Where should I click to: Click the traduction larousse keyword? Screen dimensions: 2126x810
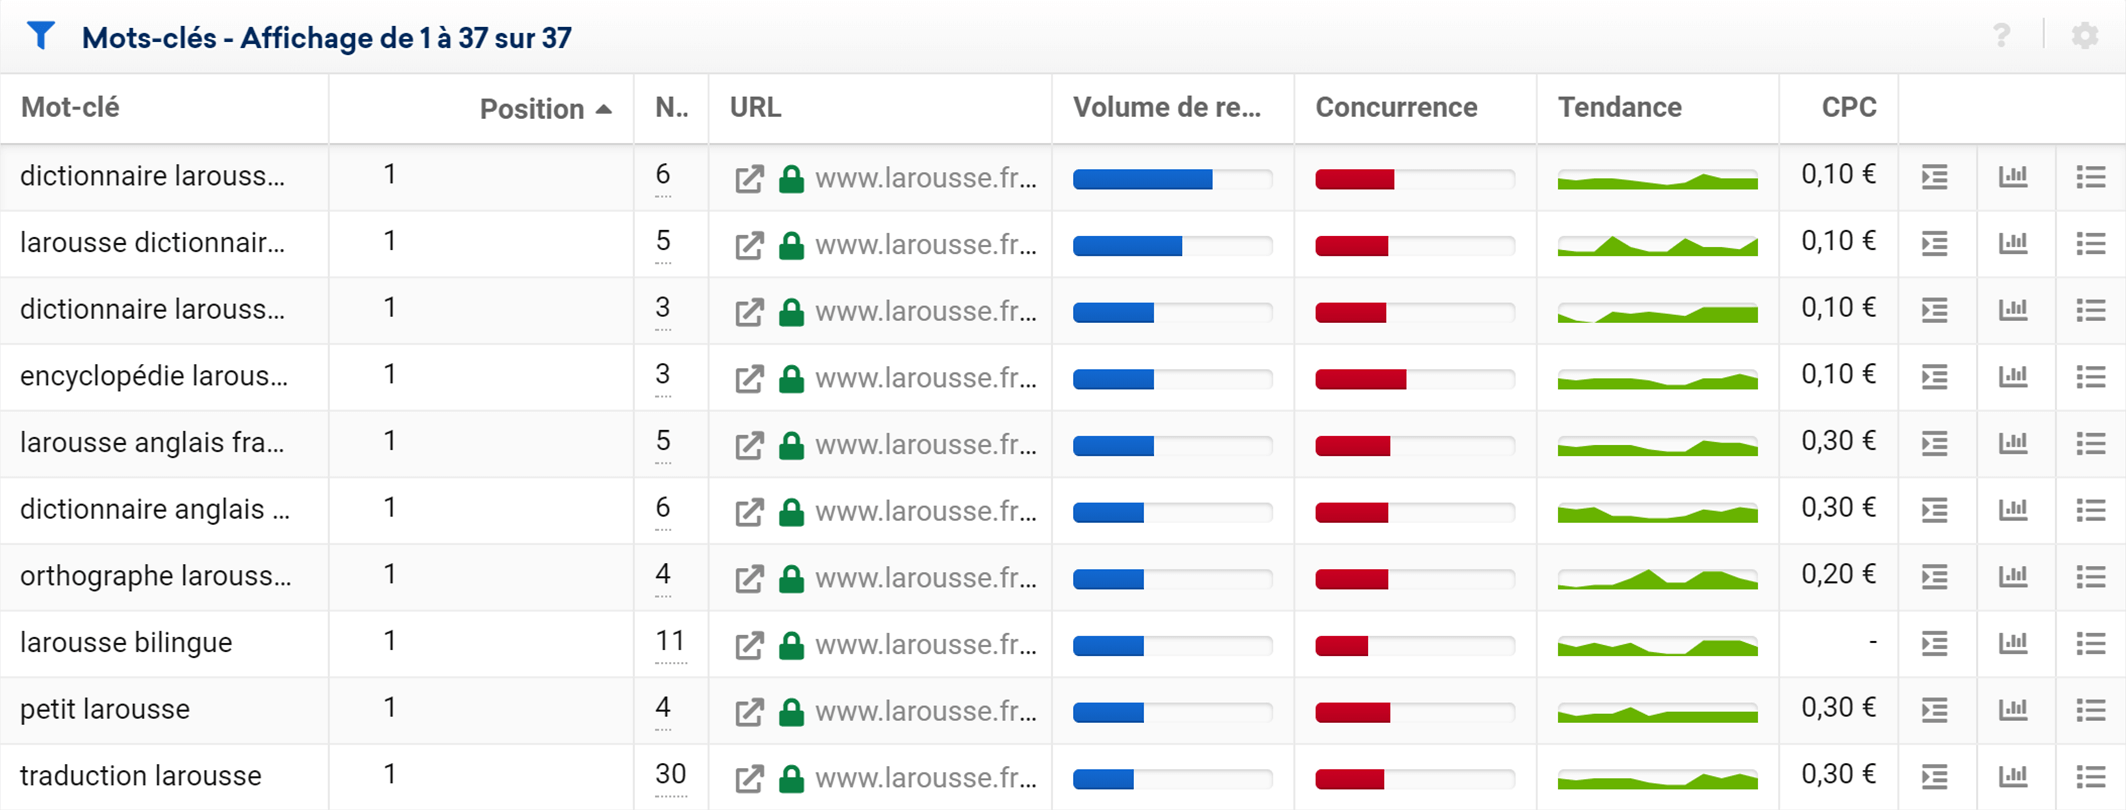point(140,776)
